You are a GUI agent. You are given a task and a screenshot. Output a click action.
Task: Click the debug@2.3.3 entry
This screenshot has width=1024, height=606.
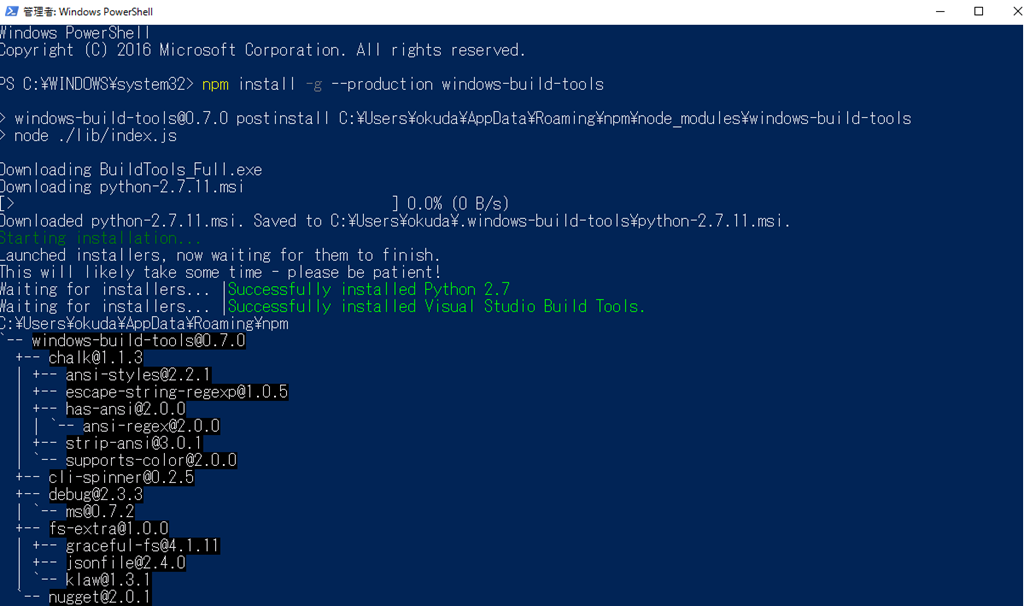tap(95, 494)
